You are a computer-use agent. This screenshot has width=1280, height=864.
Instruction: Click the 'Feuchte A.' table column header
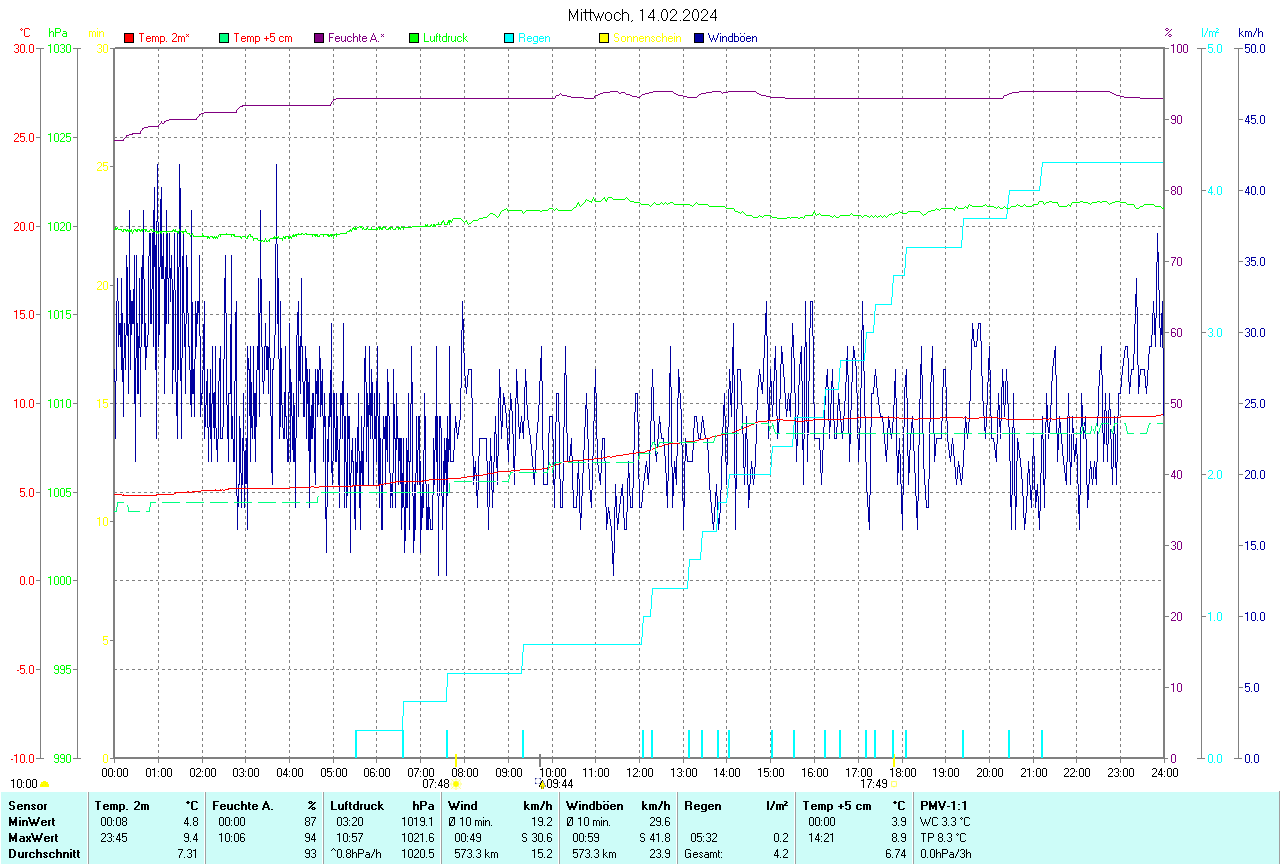pos(243,805)
